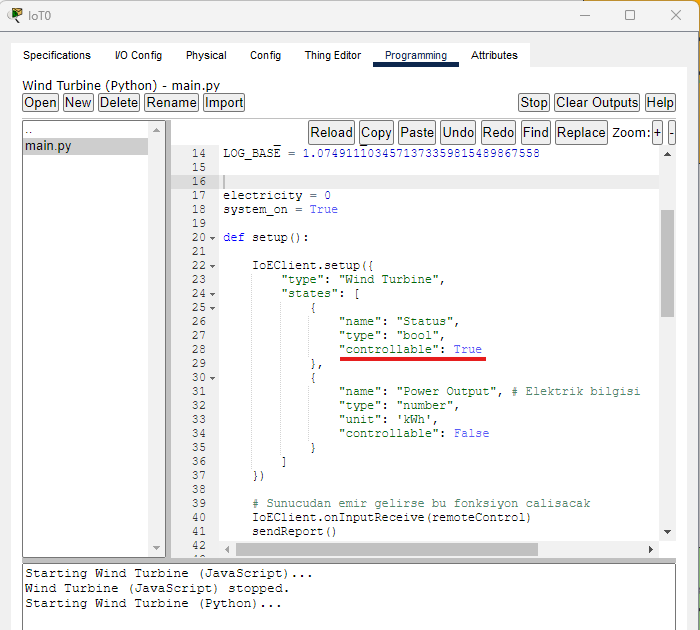Click the Paste toolbar button
This screenshot has width=700, height=630.
[417, 132]
